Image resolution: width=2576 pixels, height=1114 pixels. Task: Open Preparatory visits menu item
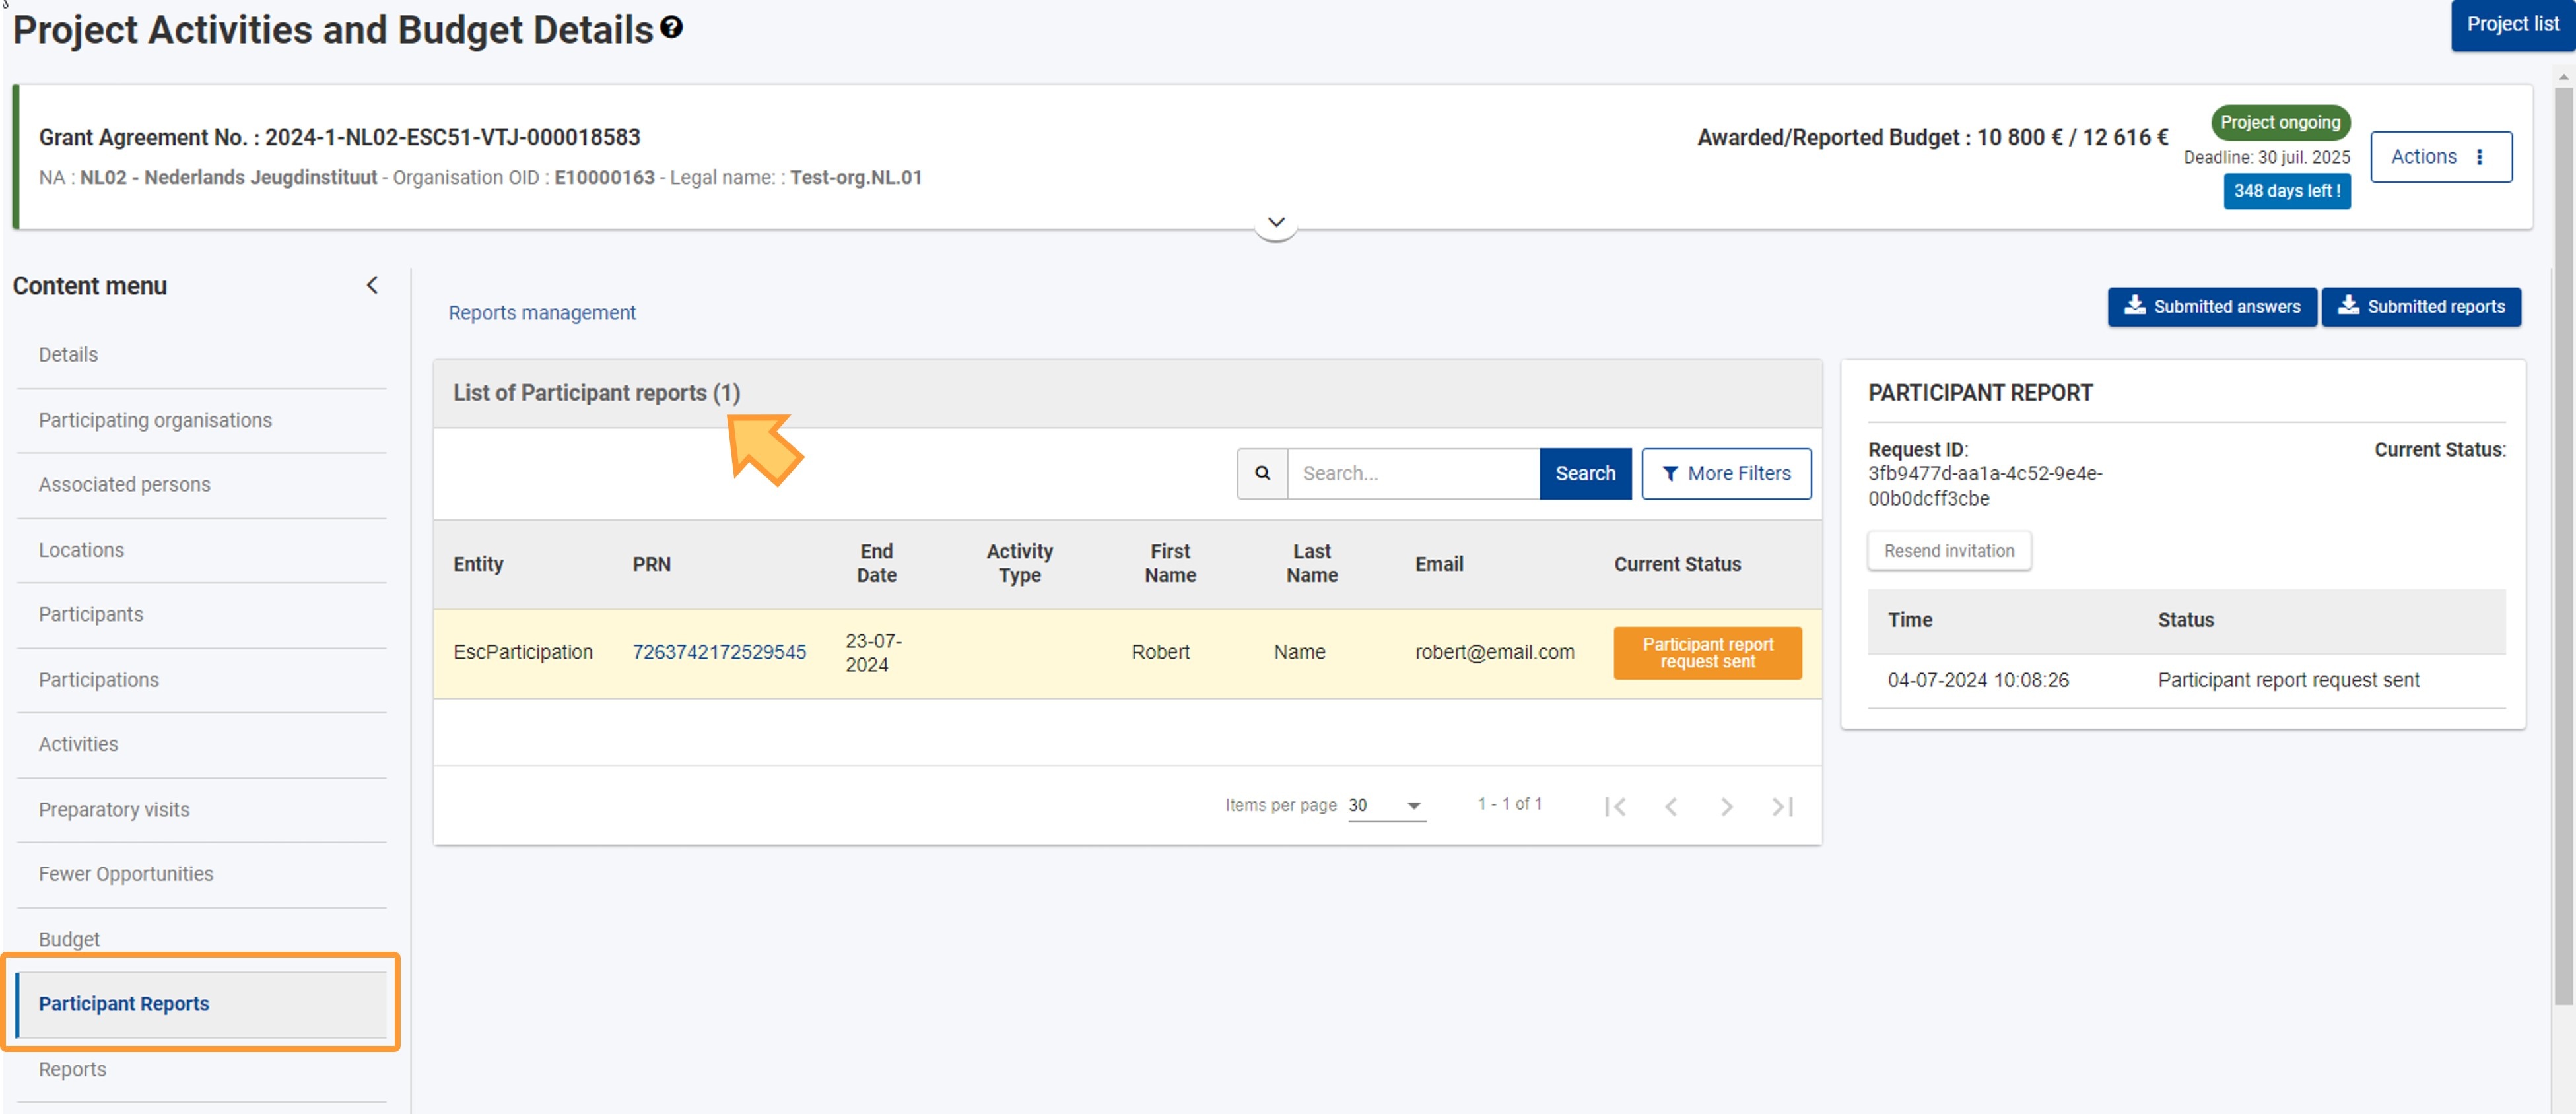[x=201, y=810]
